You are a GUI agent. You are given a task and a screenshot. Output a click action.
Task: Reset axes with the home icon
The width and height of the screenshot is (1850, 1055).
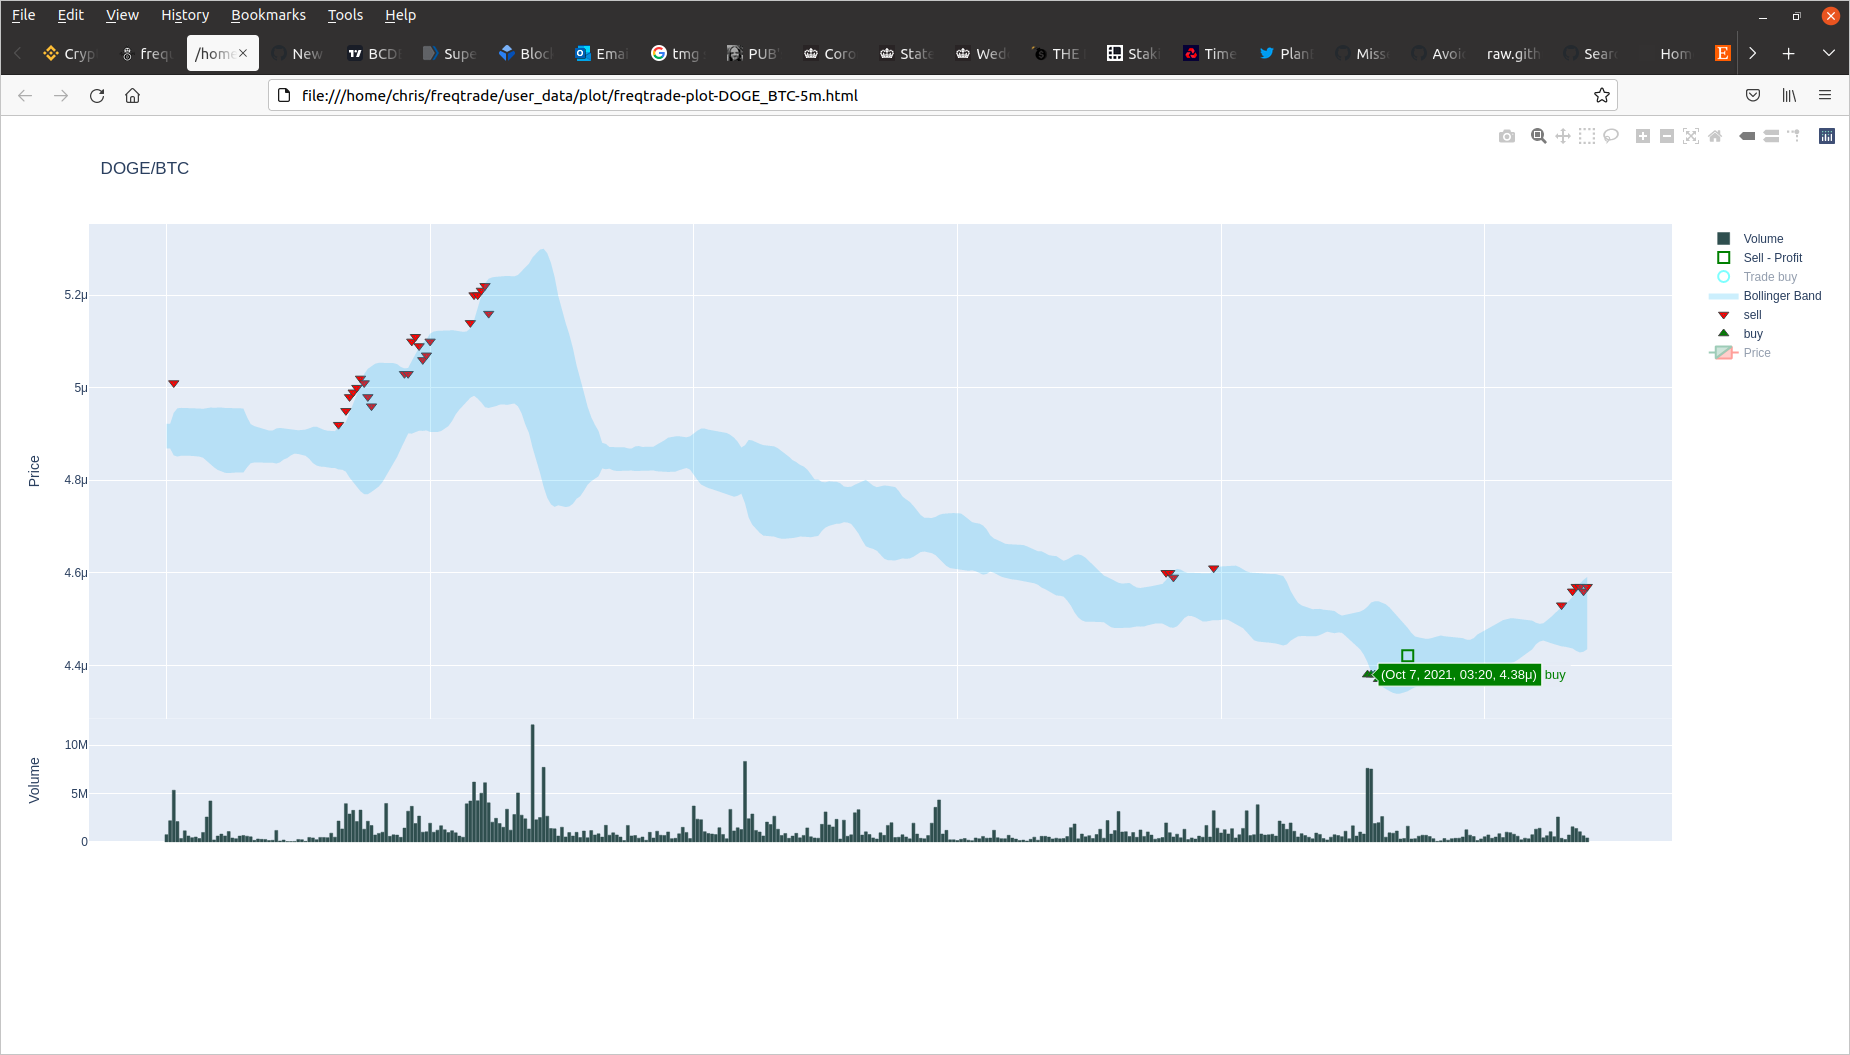[x=1714, y=136]
